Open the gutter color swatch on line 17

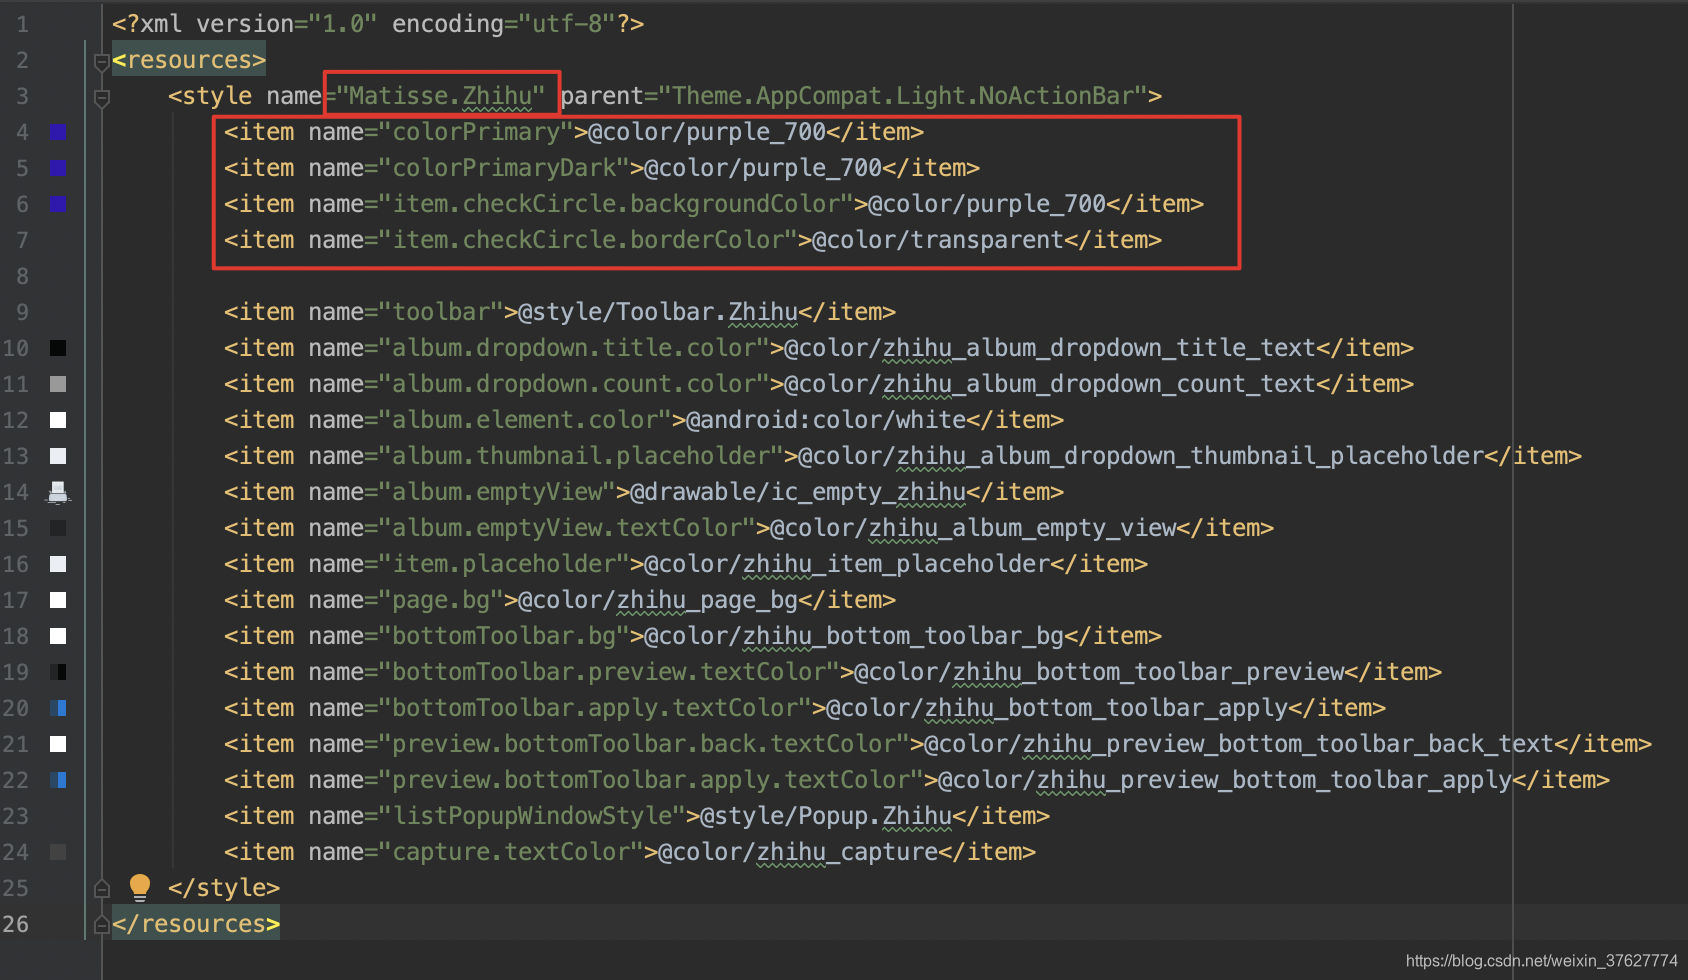(58, 600)
